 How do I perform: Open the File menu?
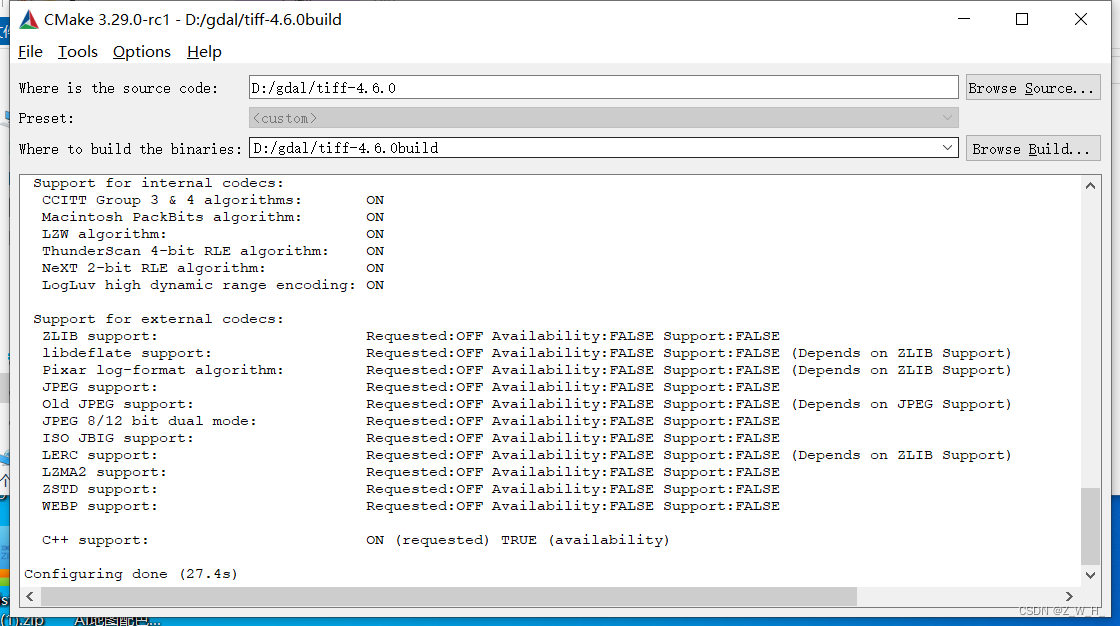30,51
